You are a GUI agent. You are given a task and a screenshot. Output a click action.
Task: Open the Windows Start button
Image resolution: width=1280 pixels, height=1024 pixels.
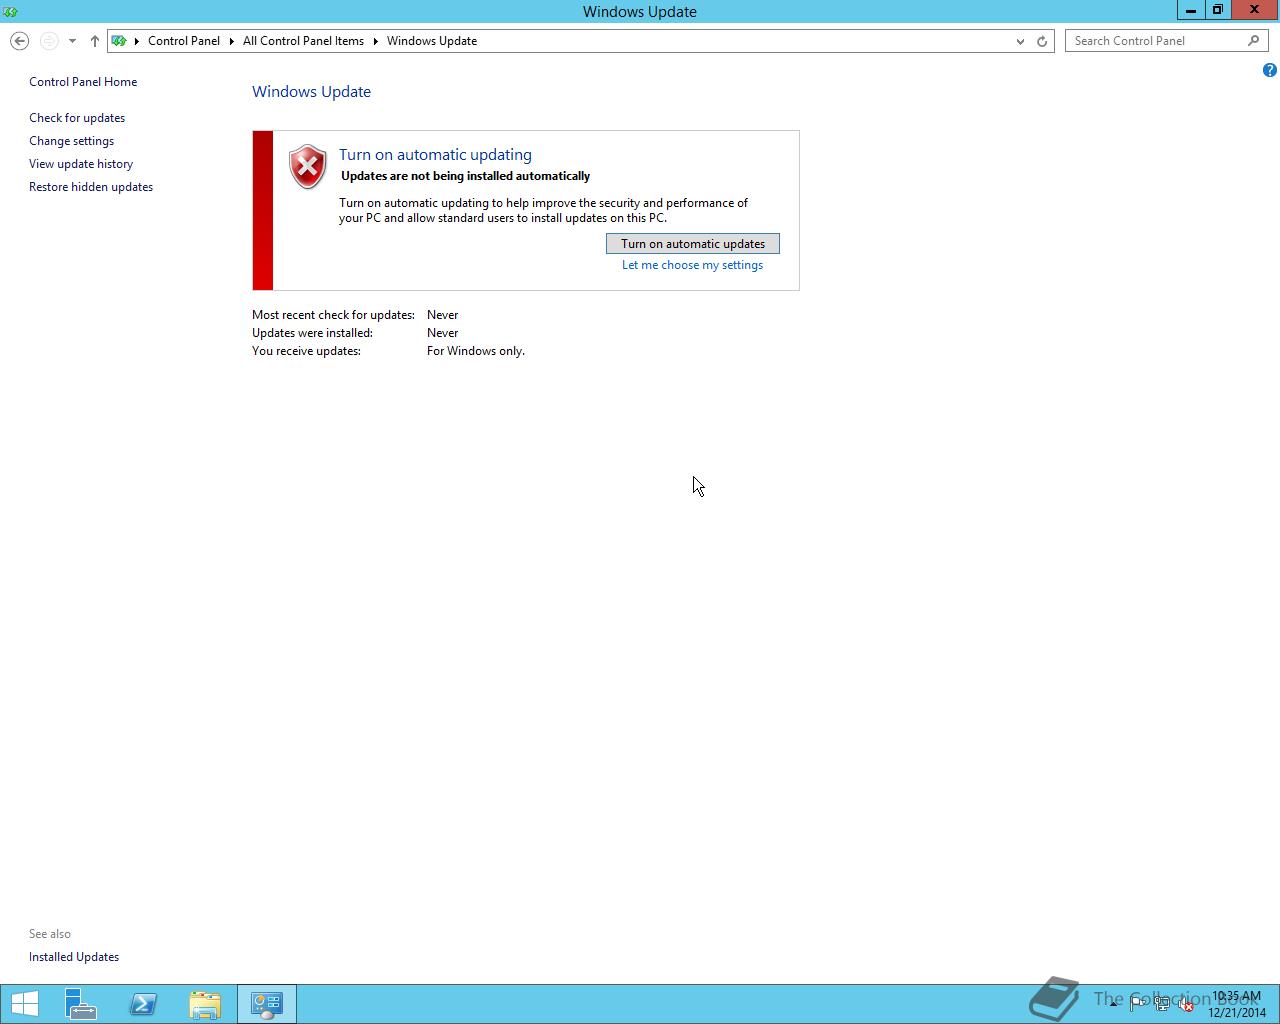[24, 1004]
